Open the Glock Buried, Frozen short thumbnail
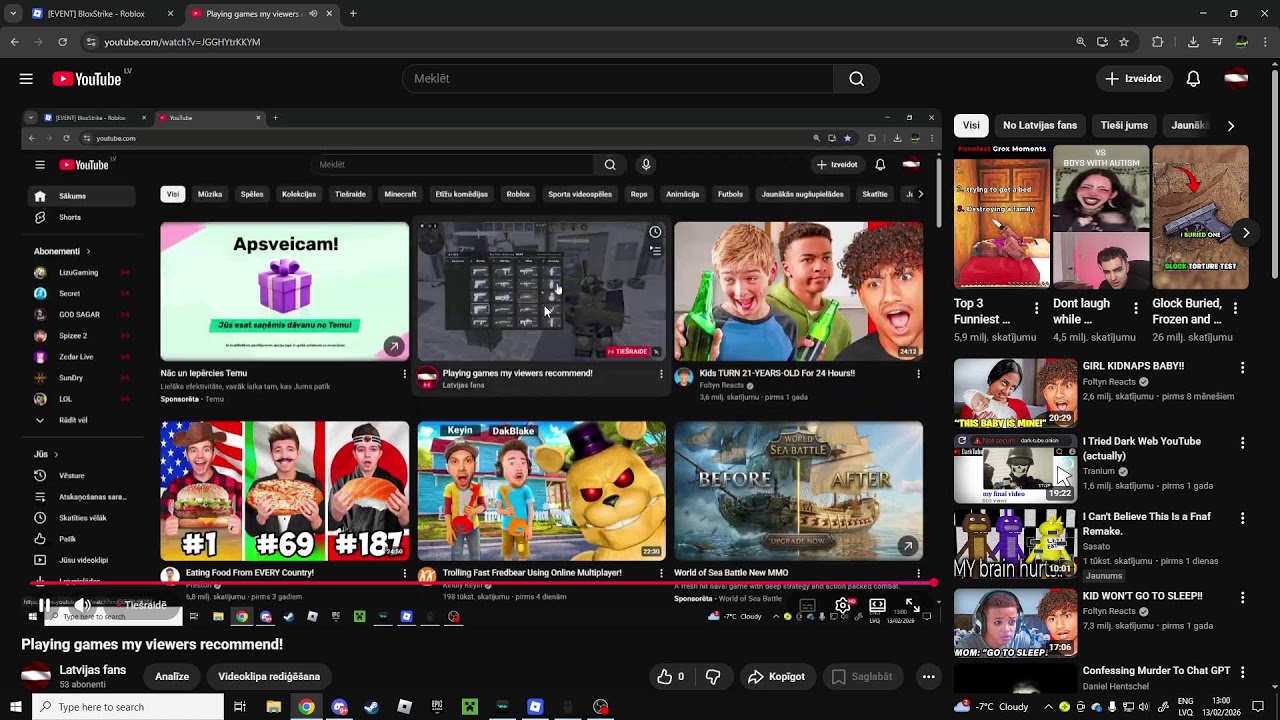The width and height of the screenshot is (1280, 720). click(1200, 218)
